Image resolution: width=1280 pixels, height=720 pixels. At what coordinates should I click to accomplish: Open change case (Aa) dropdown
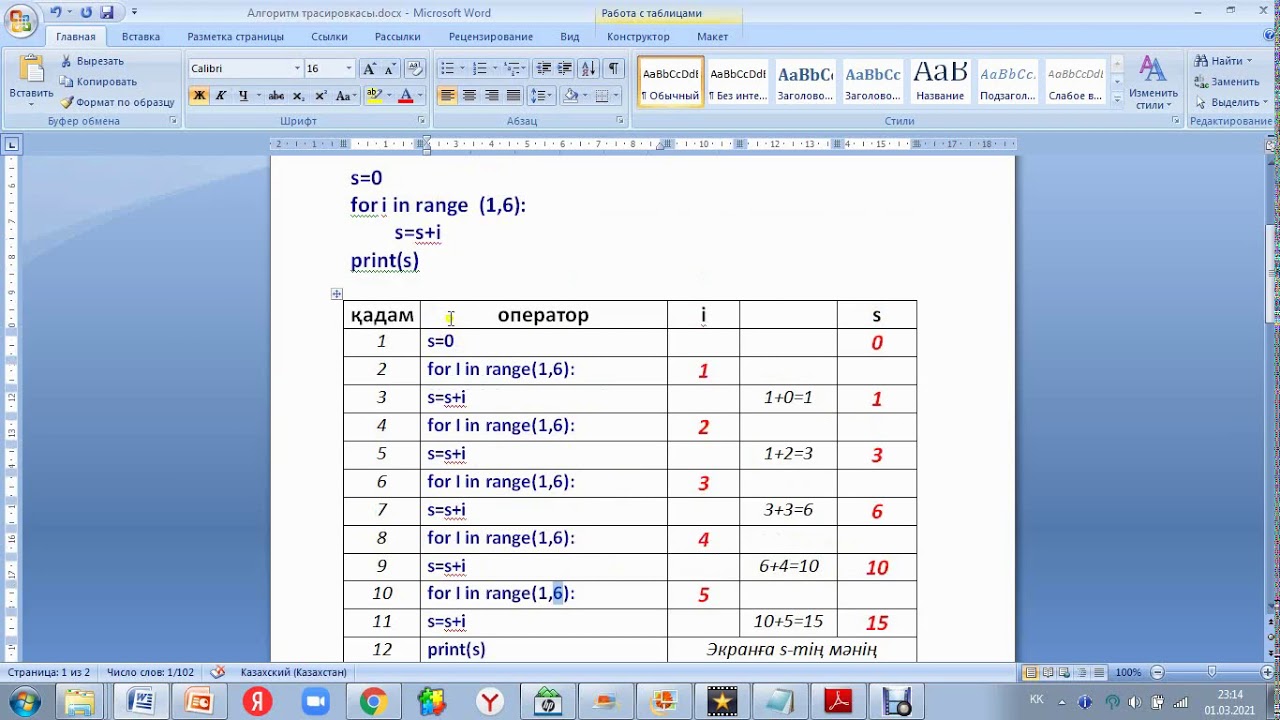[346, 96]
